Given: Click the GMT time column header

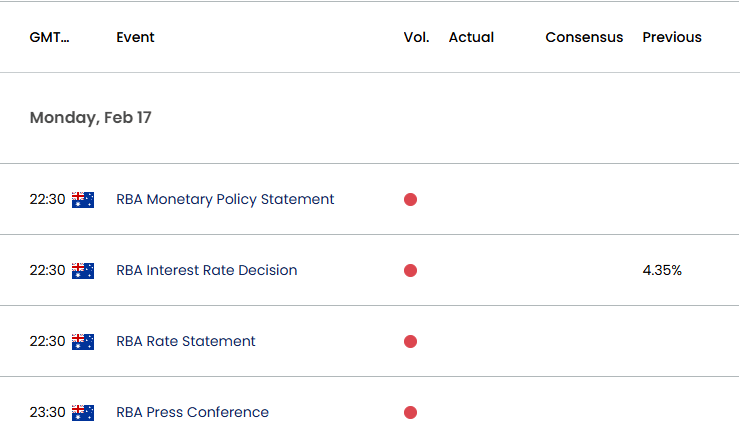Looking at the screenshot, I should coord(50,37).
